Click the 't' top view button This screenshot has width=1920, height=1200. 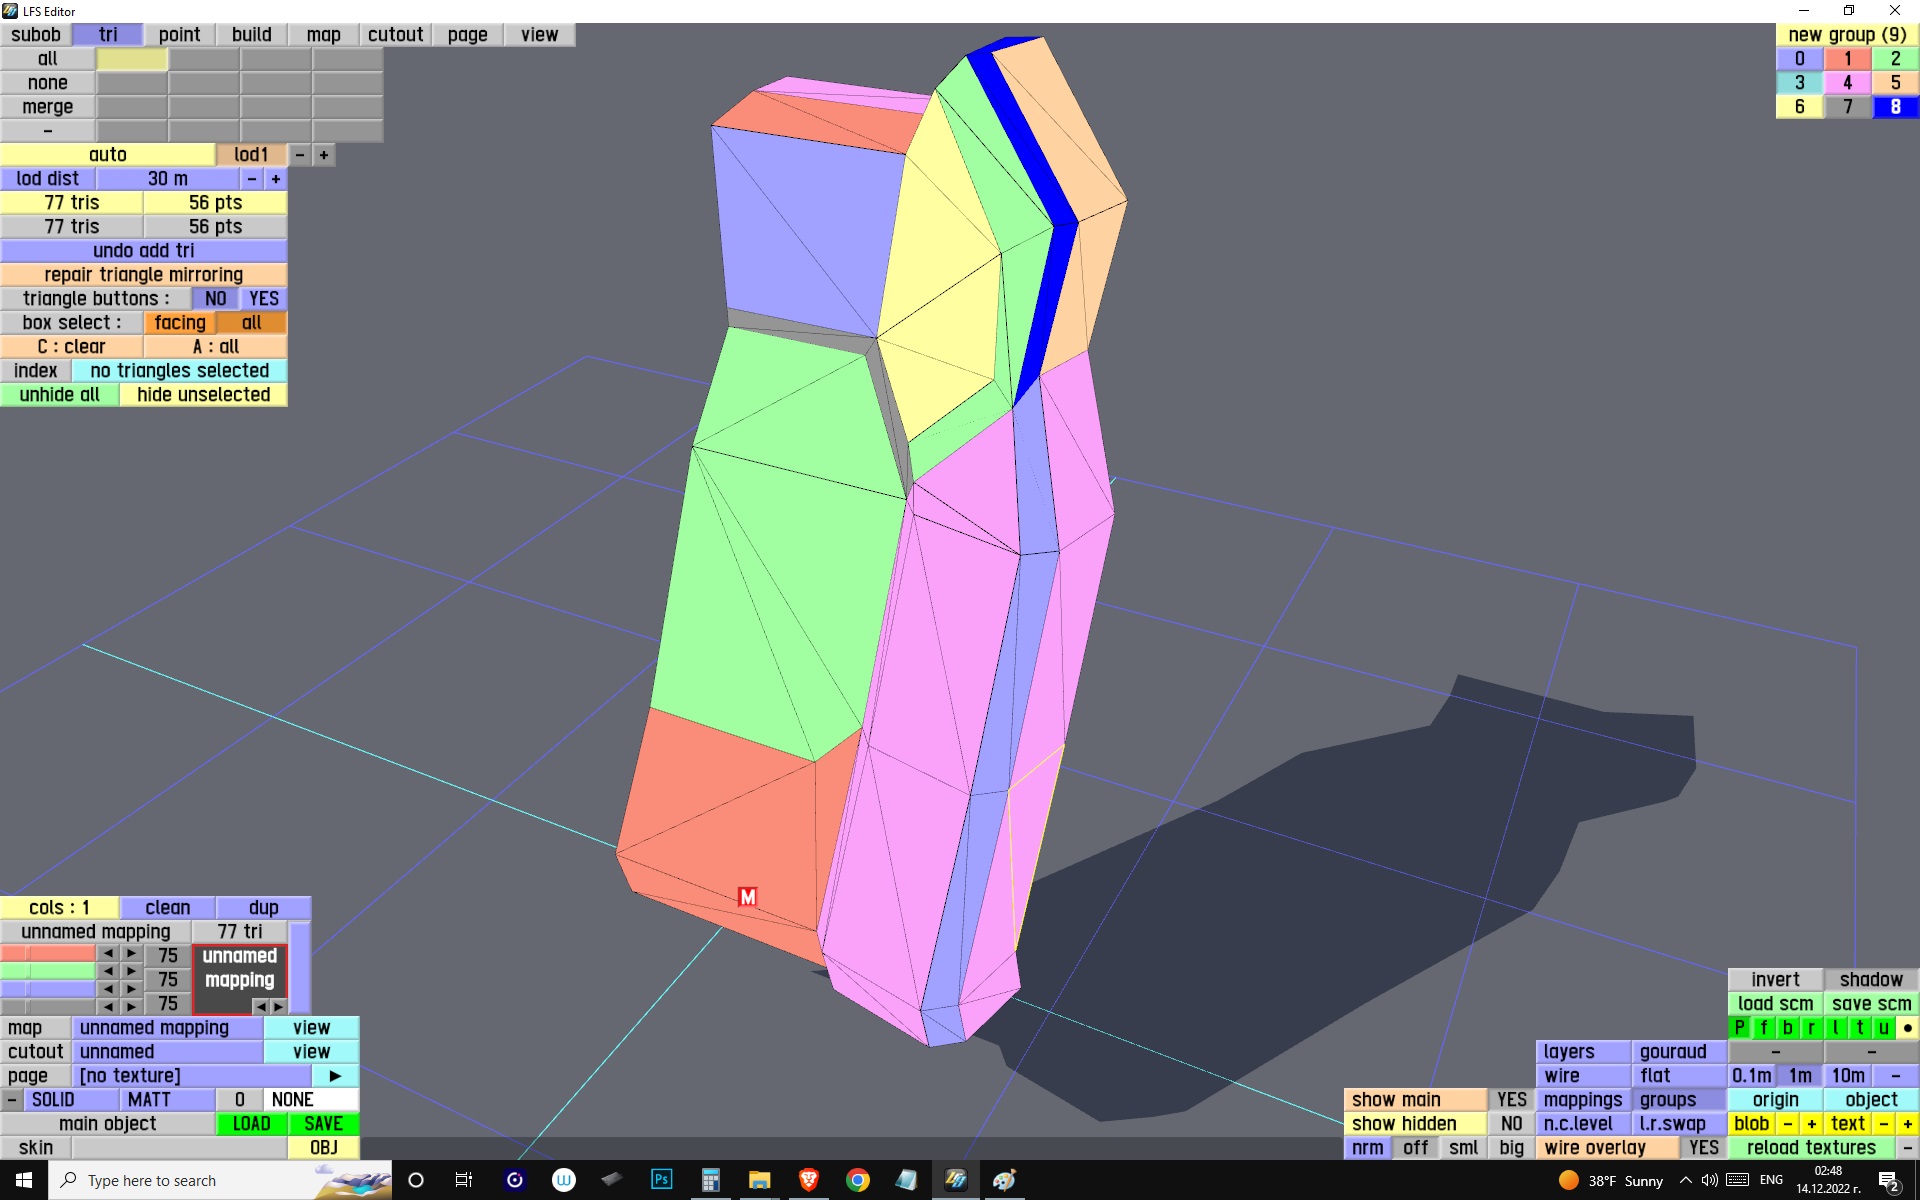coord(1859,1027)
